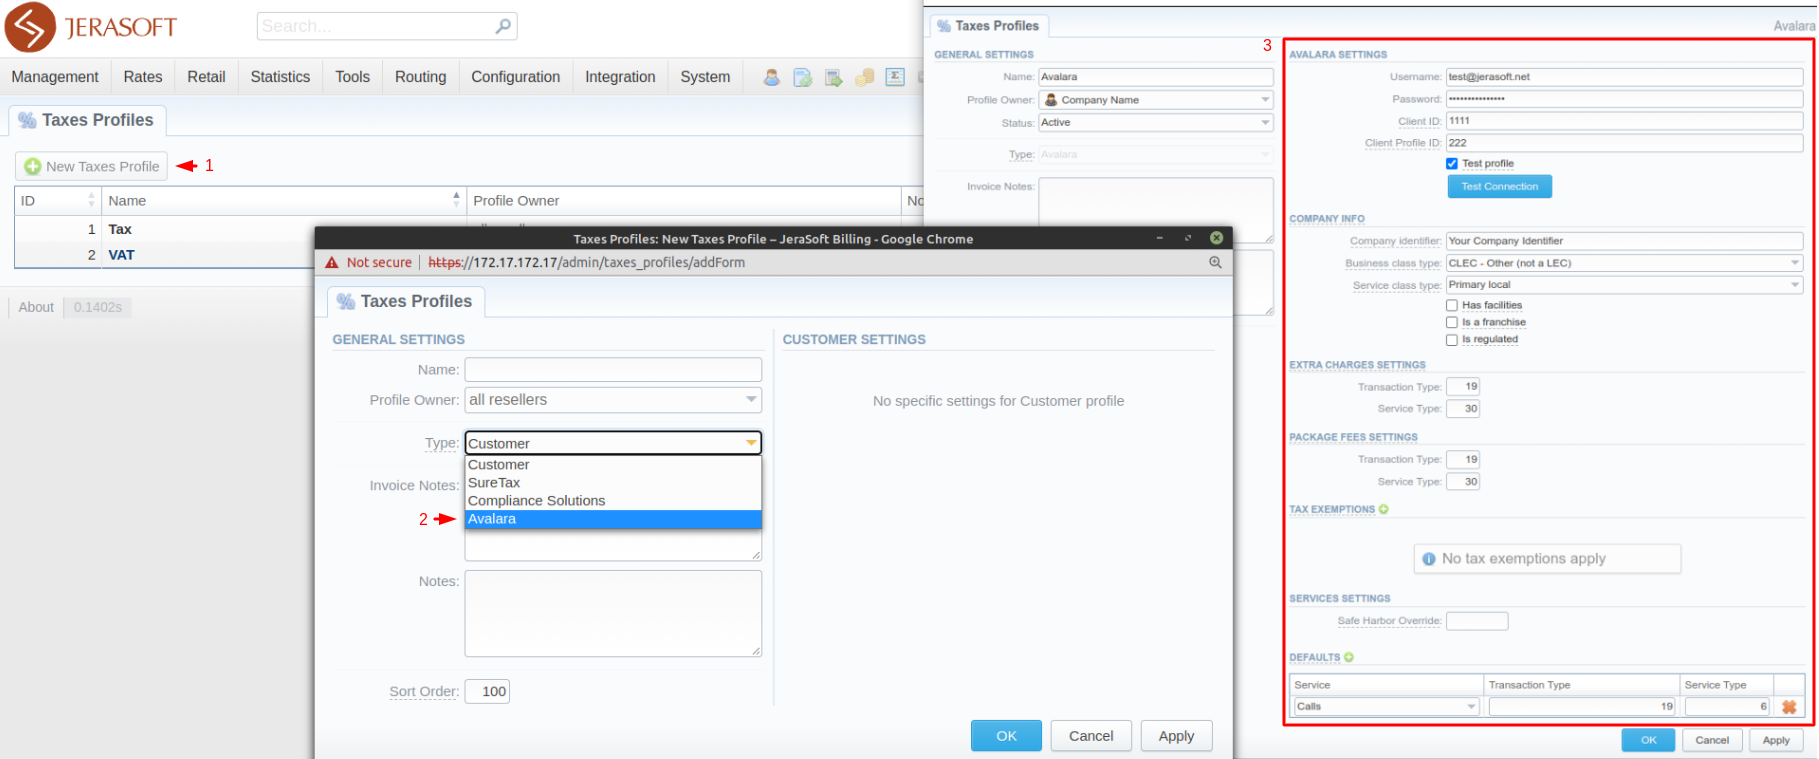Screen dimensions: 1819x759
Task: Click the JeraSoft logo
Action: (x=91, y=27)
